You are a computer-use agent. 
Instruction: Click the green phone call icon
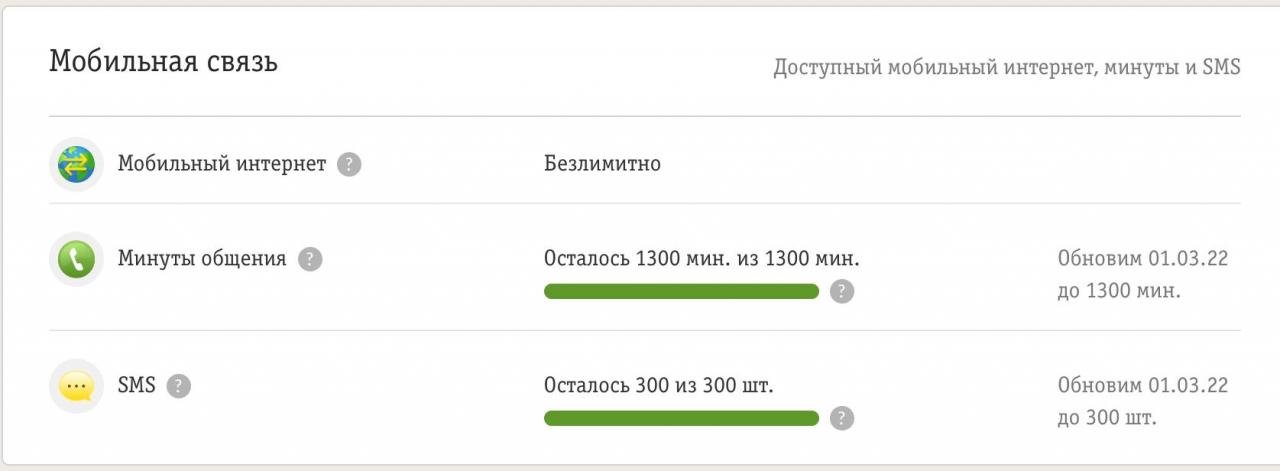77,260
